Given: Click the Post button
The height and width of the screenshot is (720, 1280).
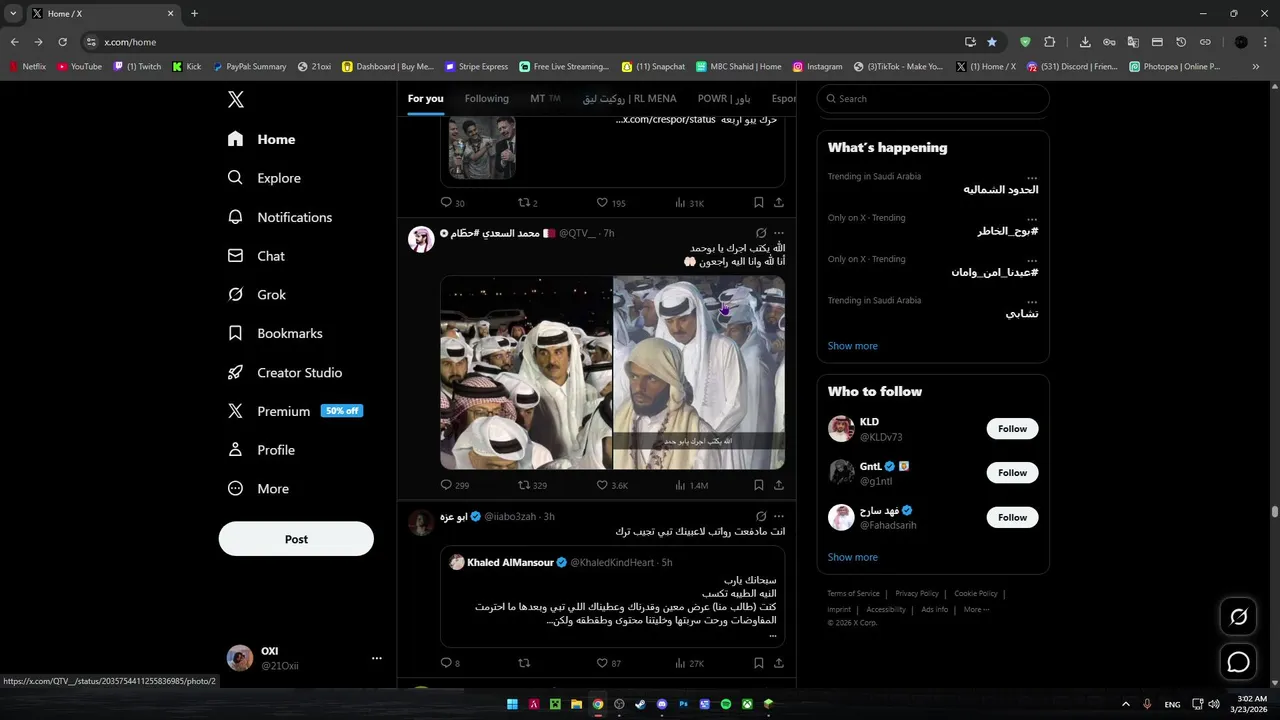Looking at the screenshot, I should pyautogui.click(x=296, y=539).
